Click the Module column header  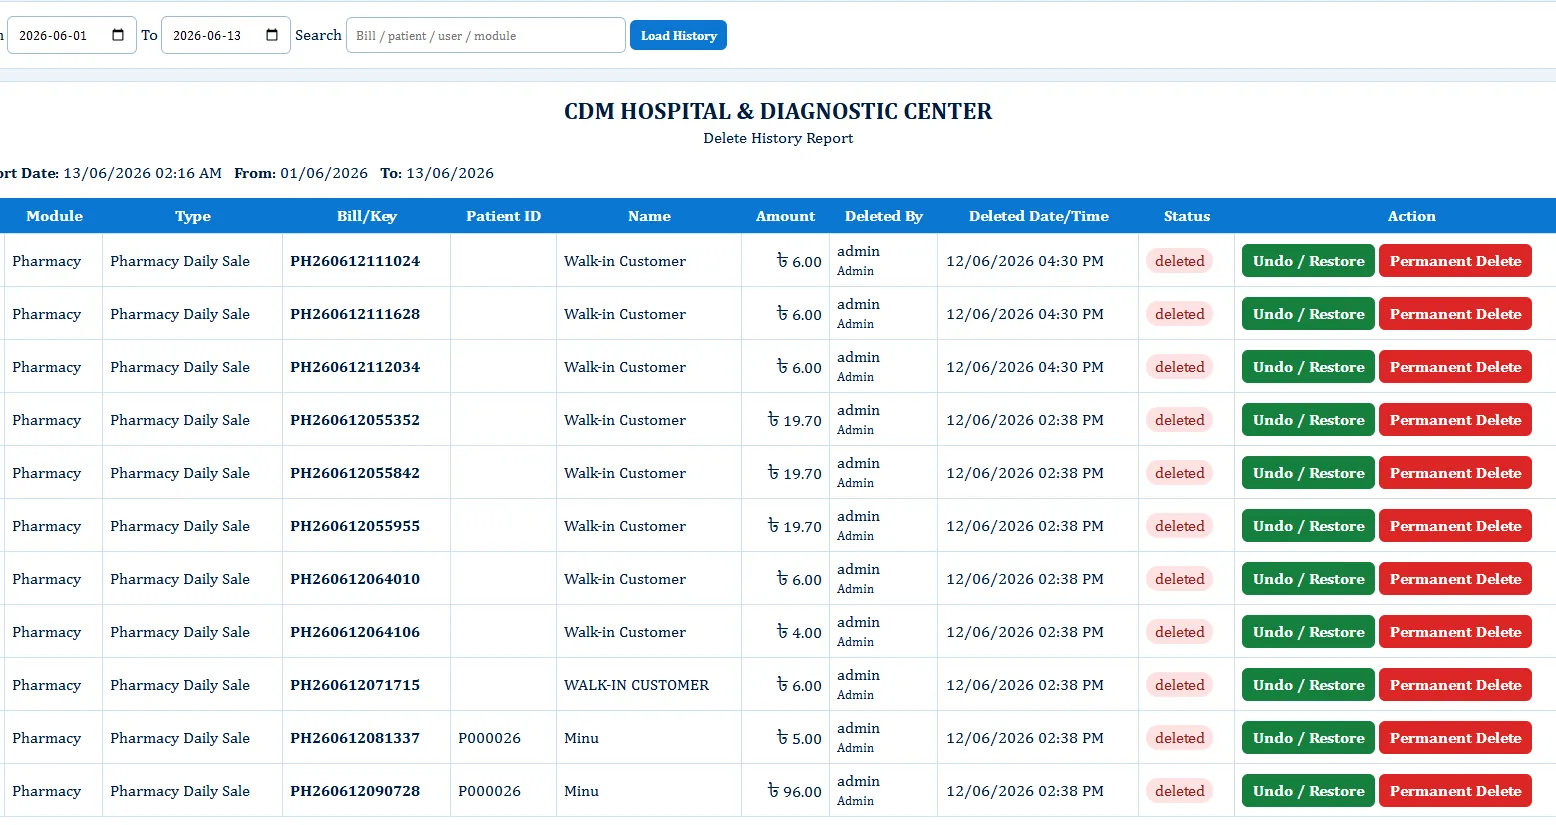(x=54, y=216)
